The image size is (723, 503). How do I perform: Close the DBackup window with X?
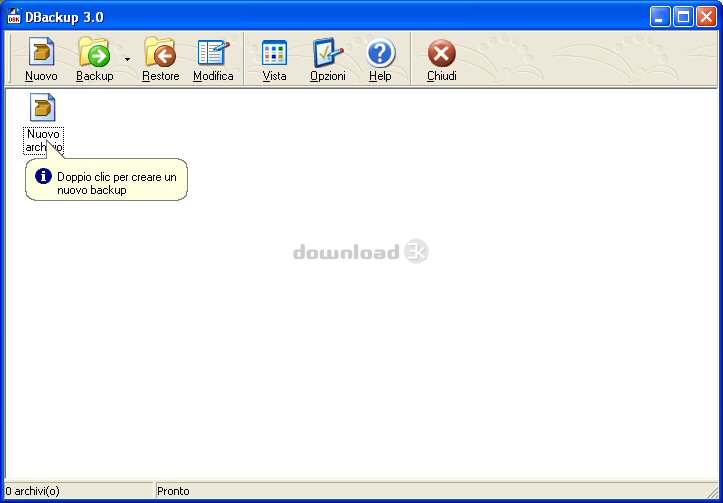click(x=706, y=17)
